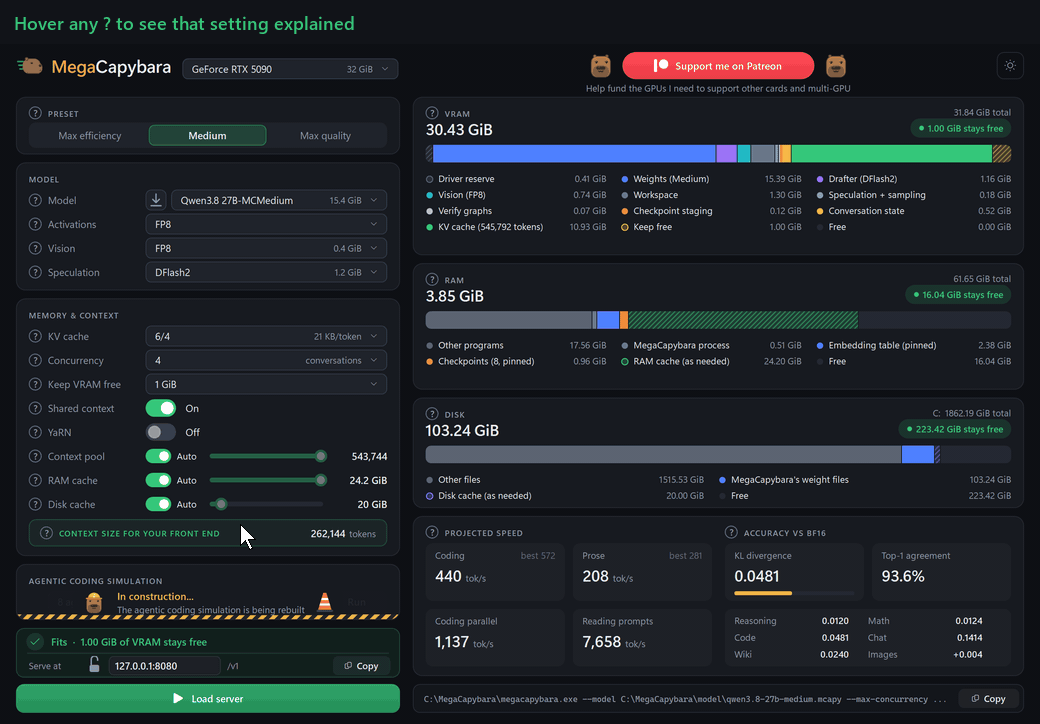The height and width of the screenshot is (724, 1040).
Task: Toggle light/dark theme sun icon
Action: [1010, 66]
